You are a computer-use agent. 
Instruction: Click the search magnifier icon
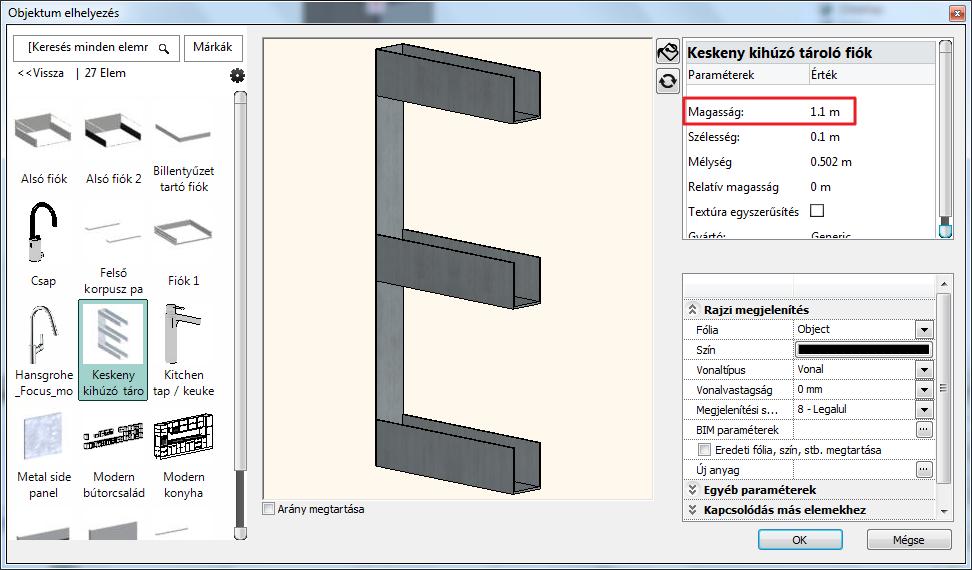[x=164, y=48]
